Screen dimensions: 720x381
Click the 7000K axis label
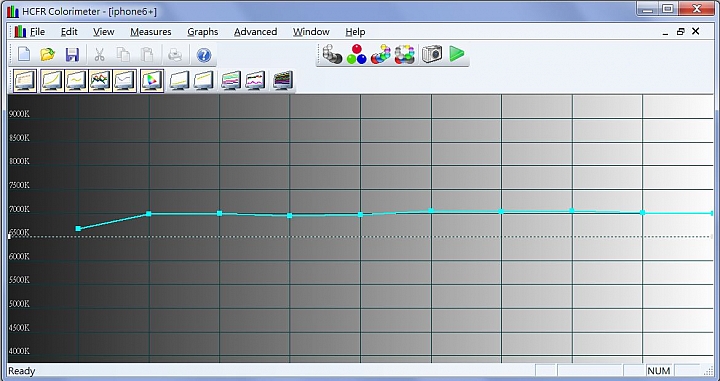[19, 209]
